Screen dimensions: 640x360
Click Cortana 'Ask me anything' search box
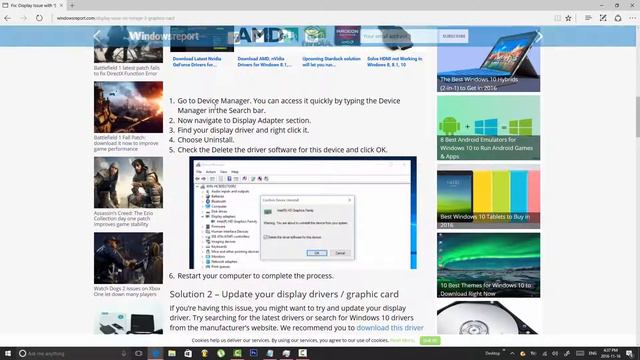tap(73, 353)
